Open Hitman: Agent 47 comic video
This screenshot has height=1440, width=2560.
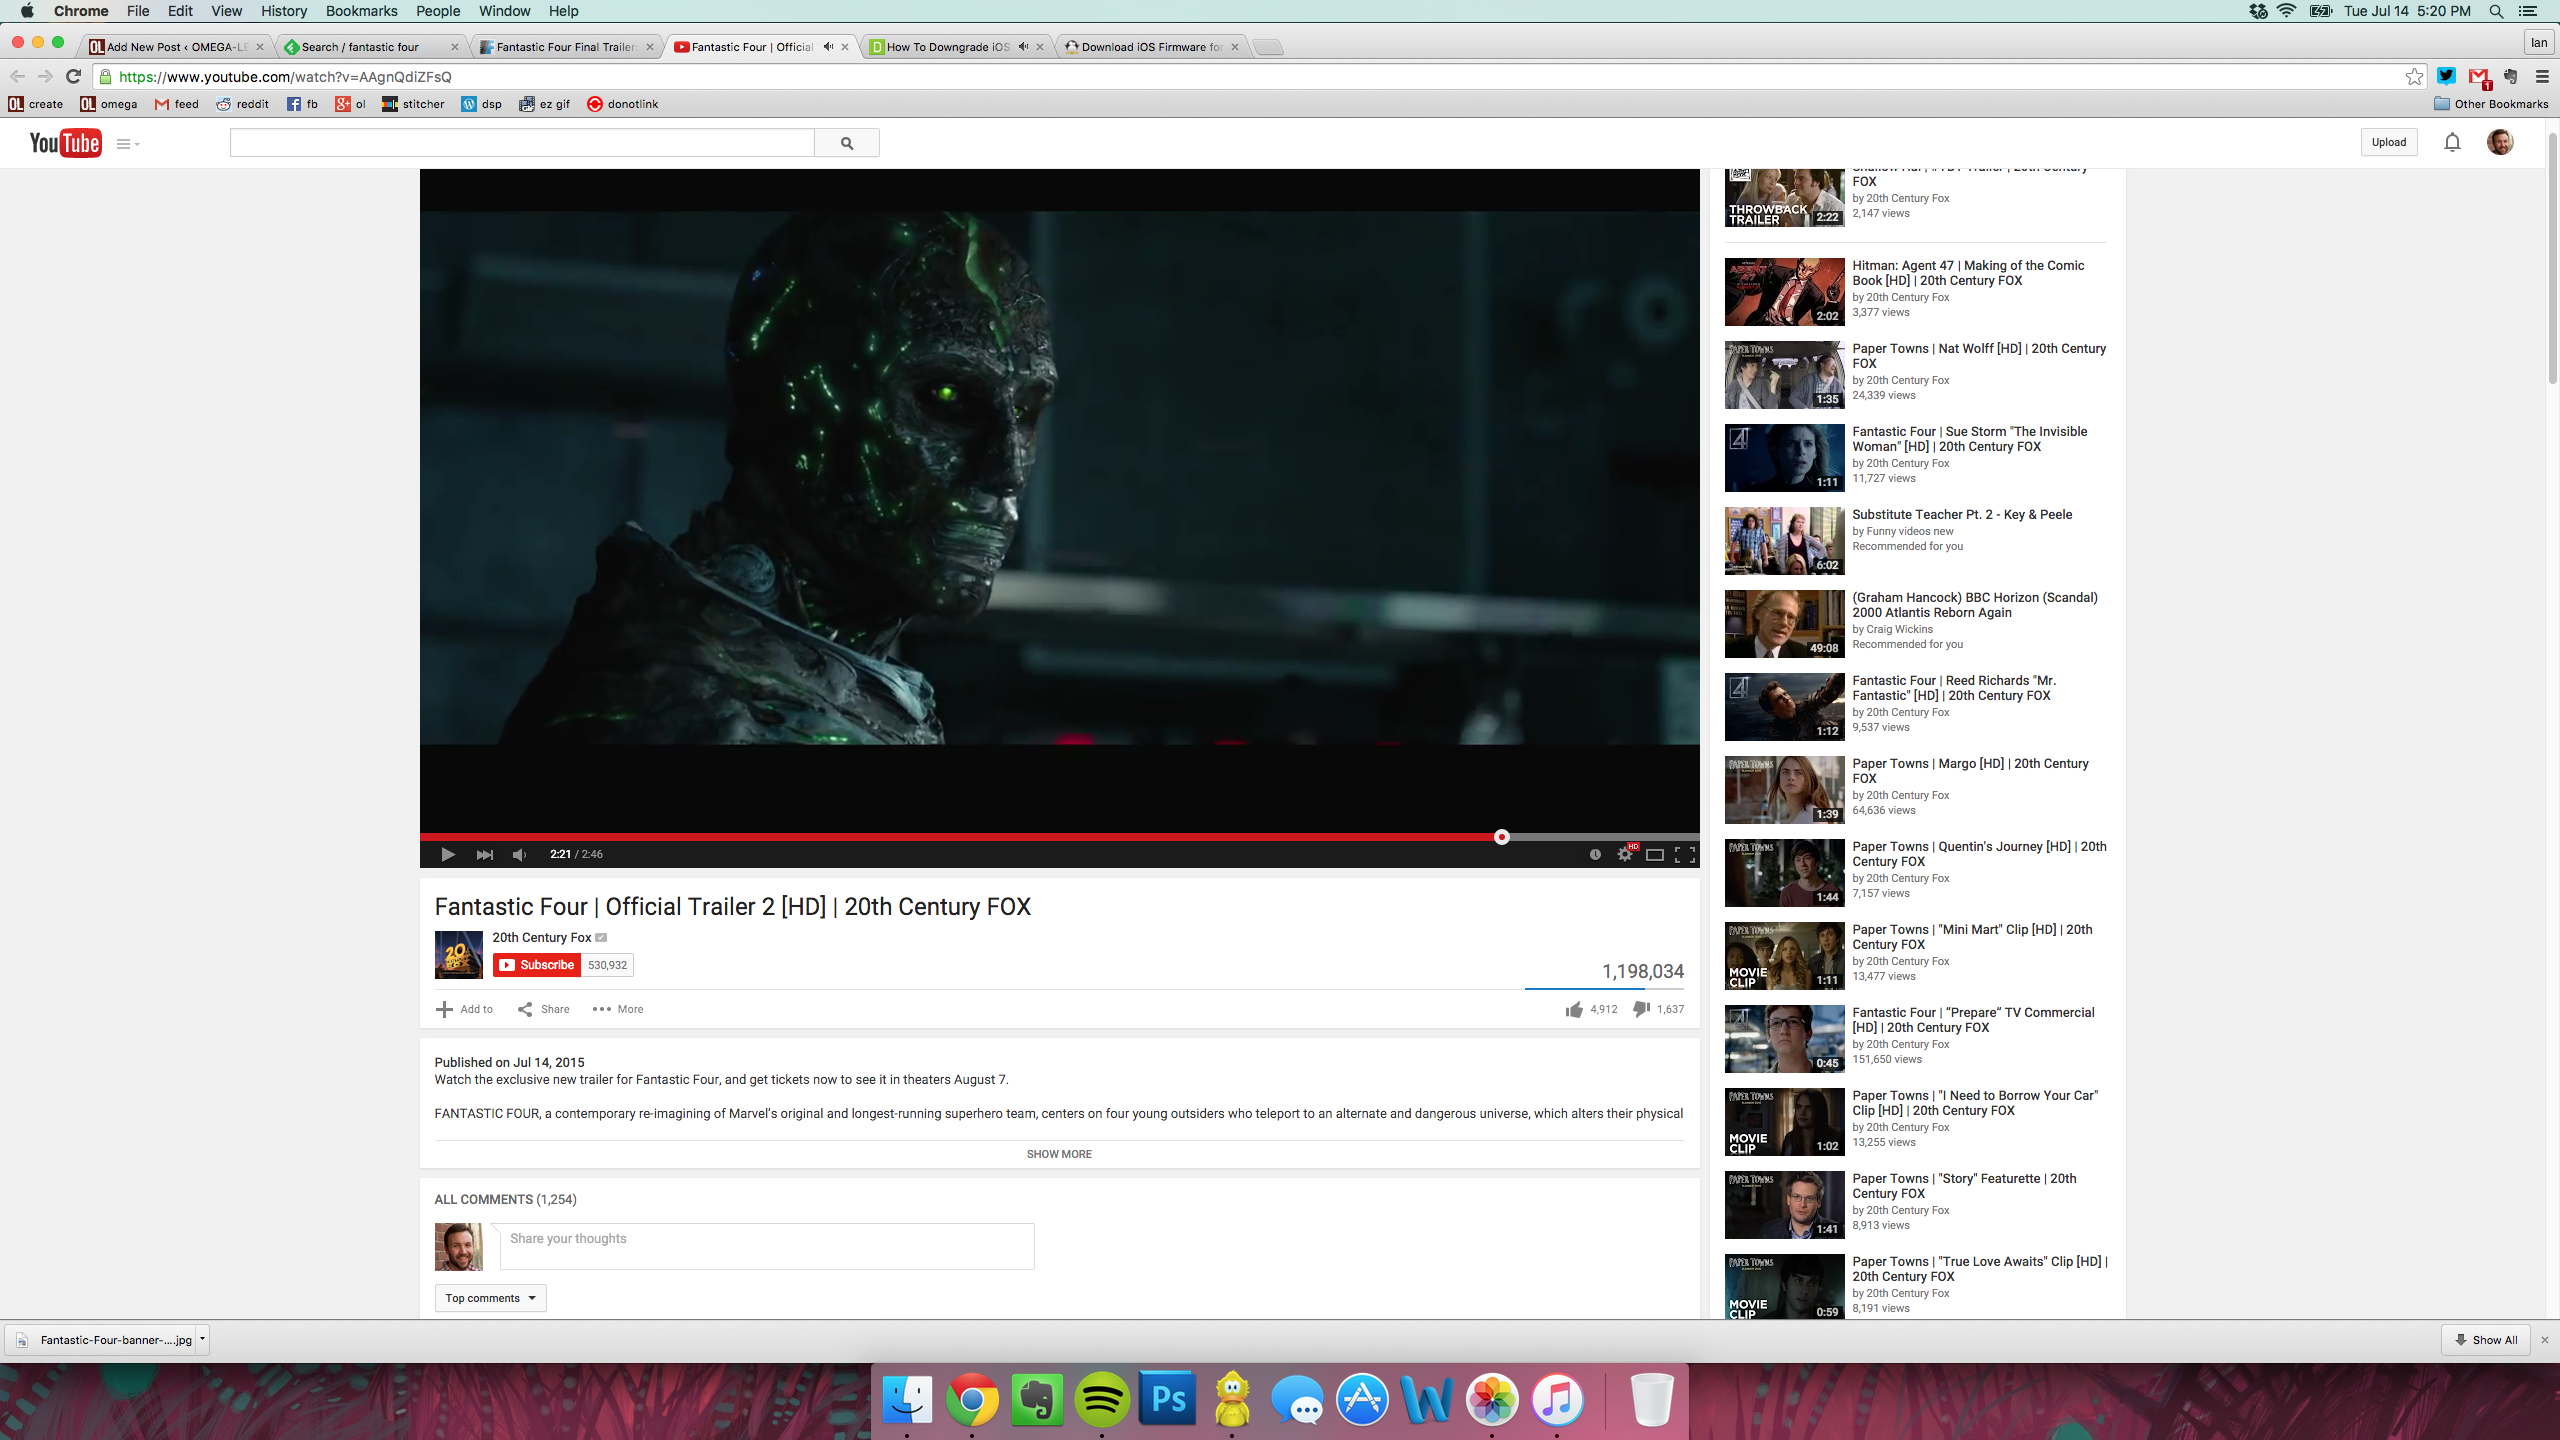pos(1968,273)
